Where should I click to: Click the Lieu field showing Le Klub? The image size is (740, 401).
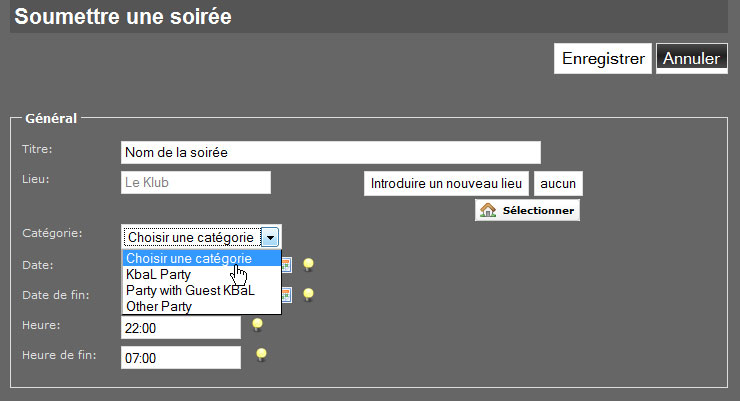click(196, 183)
